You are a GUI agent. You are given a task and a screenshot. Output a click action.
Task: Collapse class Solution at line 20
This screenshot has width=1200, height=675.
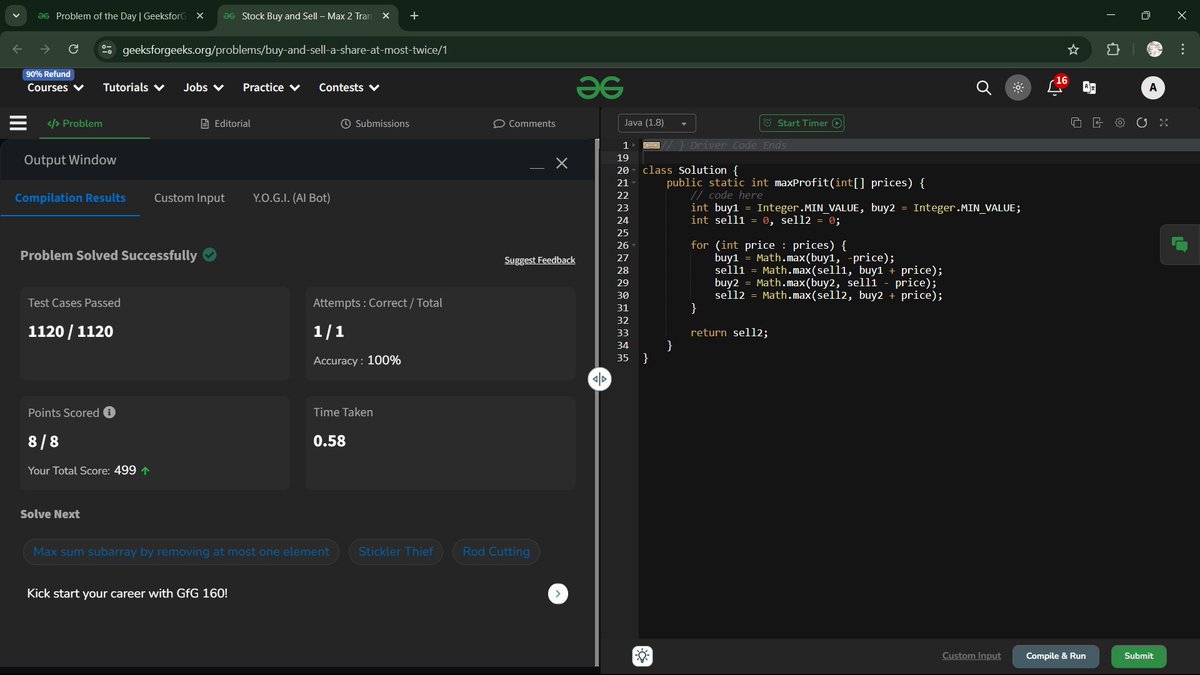(634, 171)
